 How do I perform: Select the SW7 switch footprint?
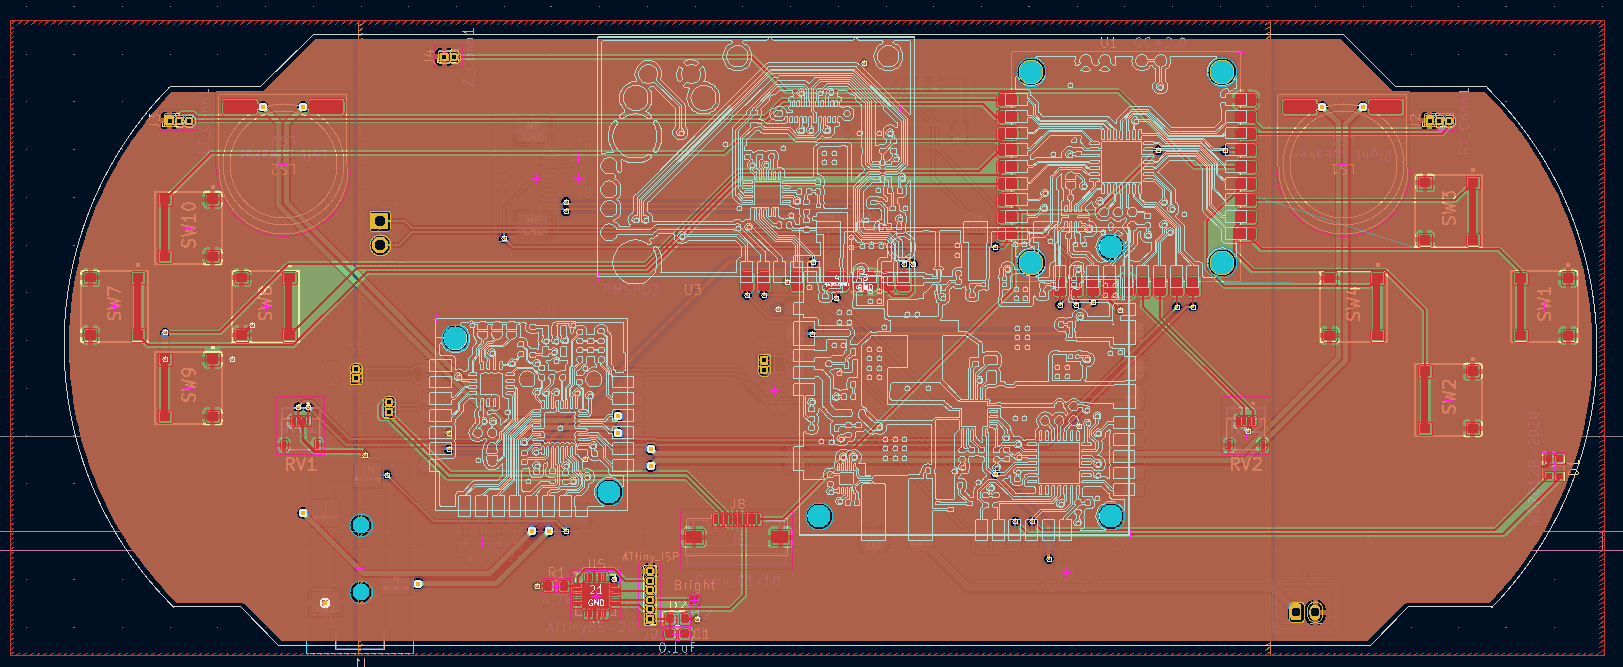click(x=114, y=305)
